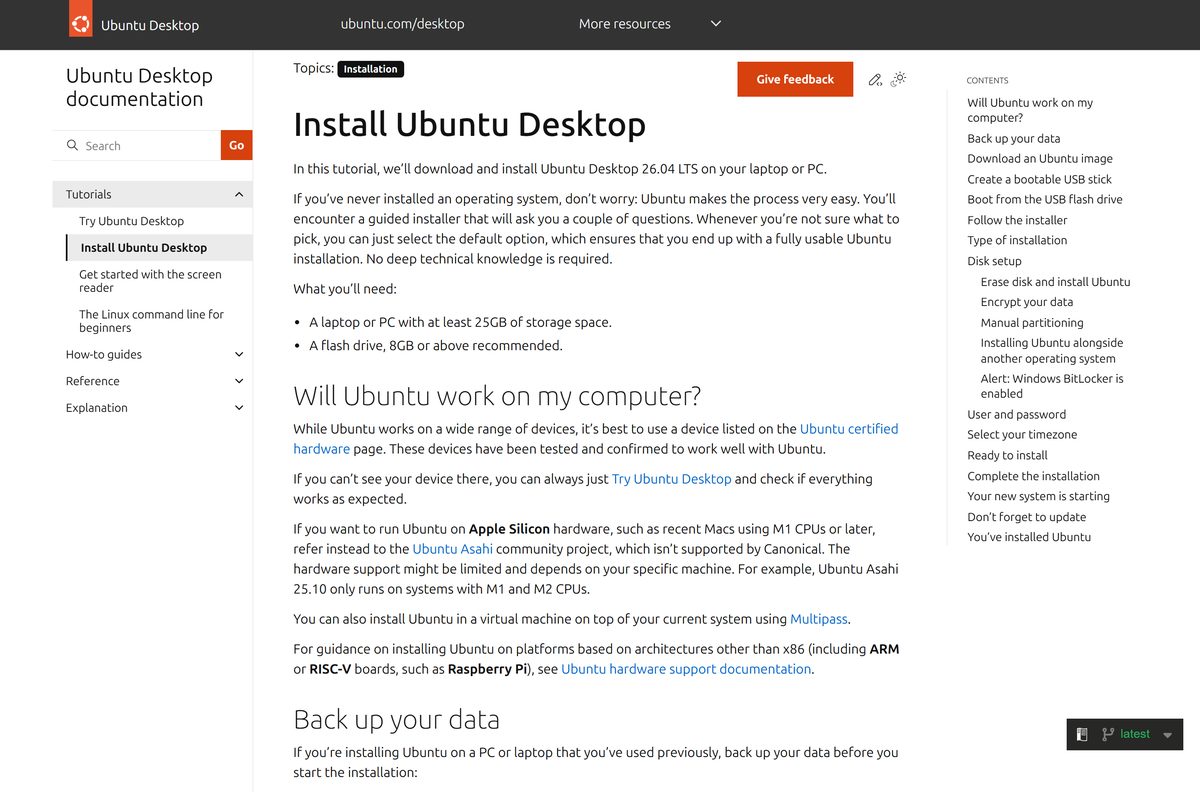Open The Linux command line for beginners
The width and height of the screenshot is (1200, 792).
point(151,321)
